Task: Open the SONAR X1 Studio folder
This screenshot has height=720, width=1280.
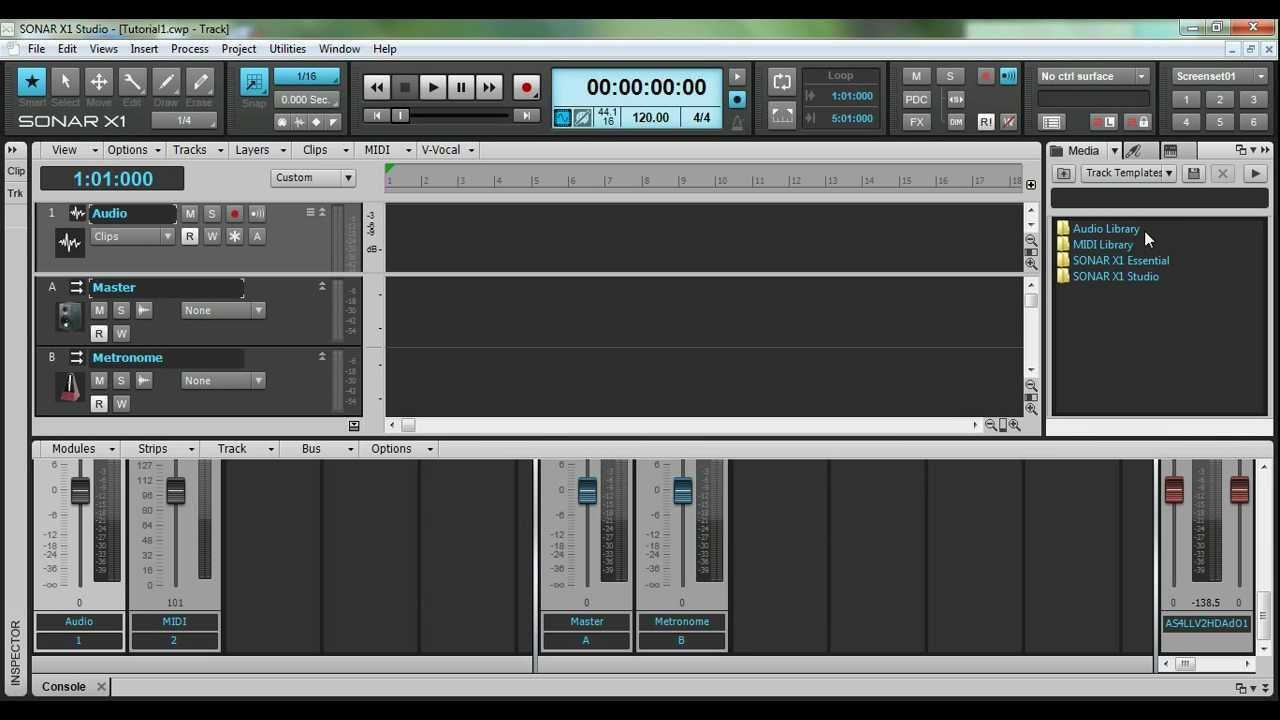Action: (x=1116, y=277)
